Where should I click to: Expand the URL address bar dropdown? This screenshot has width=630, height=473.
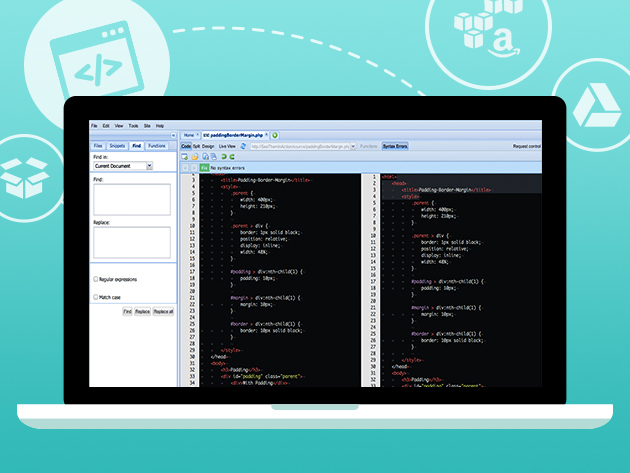point(353,146)
